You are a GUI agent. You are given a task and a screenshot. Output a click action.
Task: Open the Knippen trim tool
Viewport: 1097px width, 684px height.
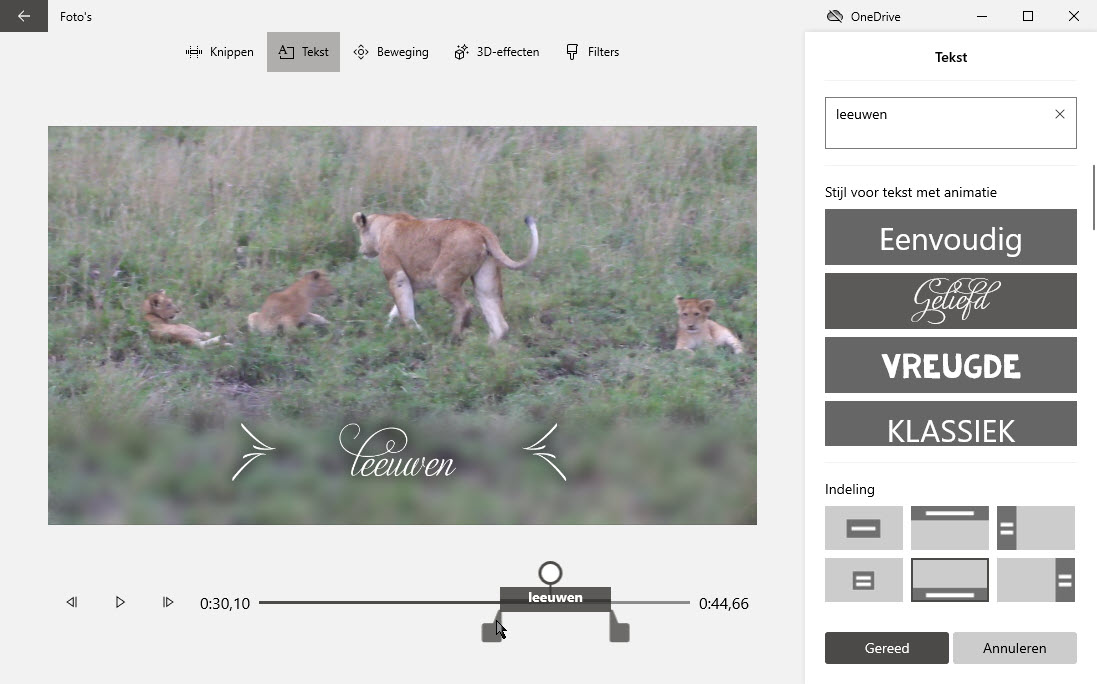point(220,52)
